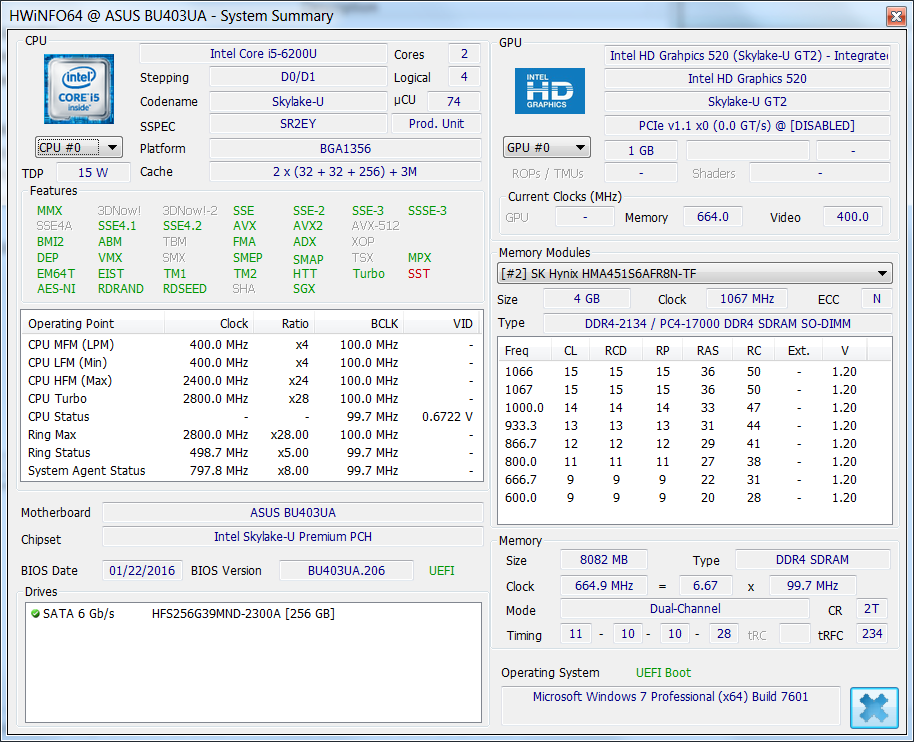Screen dimensions: 914x742
Task: Click the green status icon beside SATA 6 Gb/s
Action: pyautogui.click(x=35, y=613)
